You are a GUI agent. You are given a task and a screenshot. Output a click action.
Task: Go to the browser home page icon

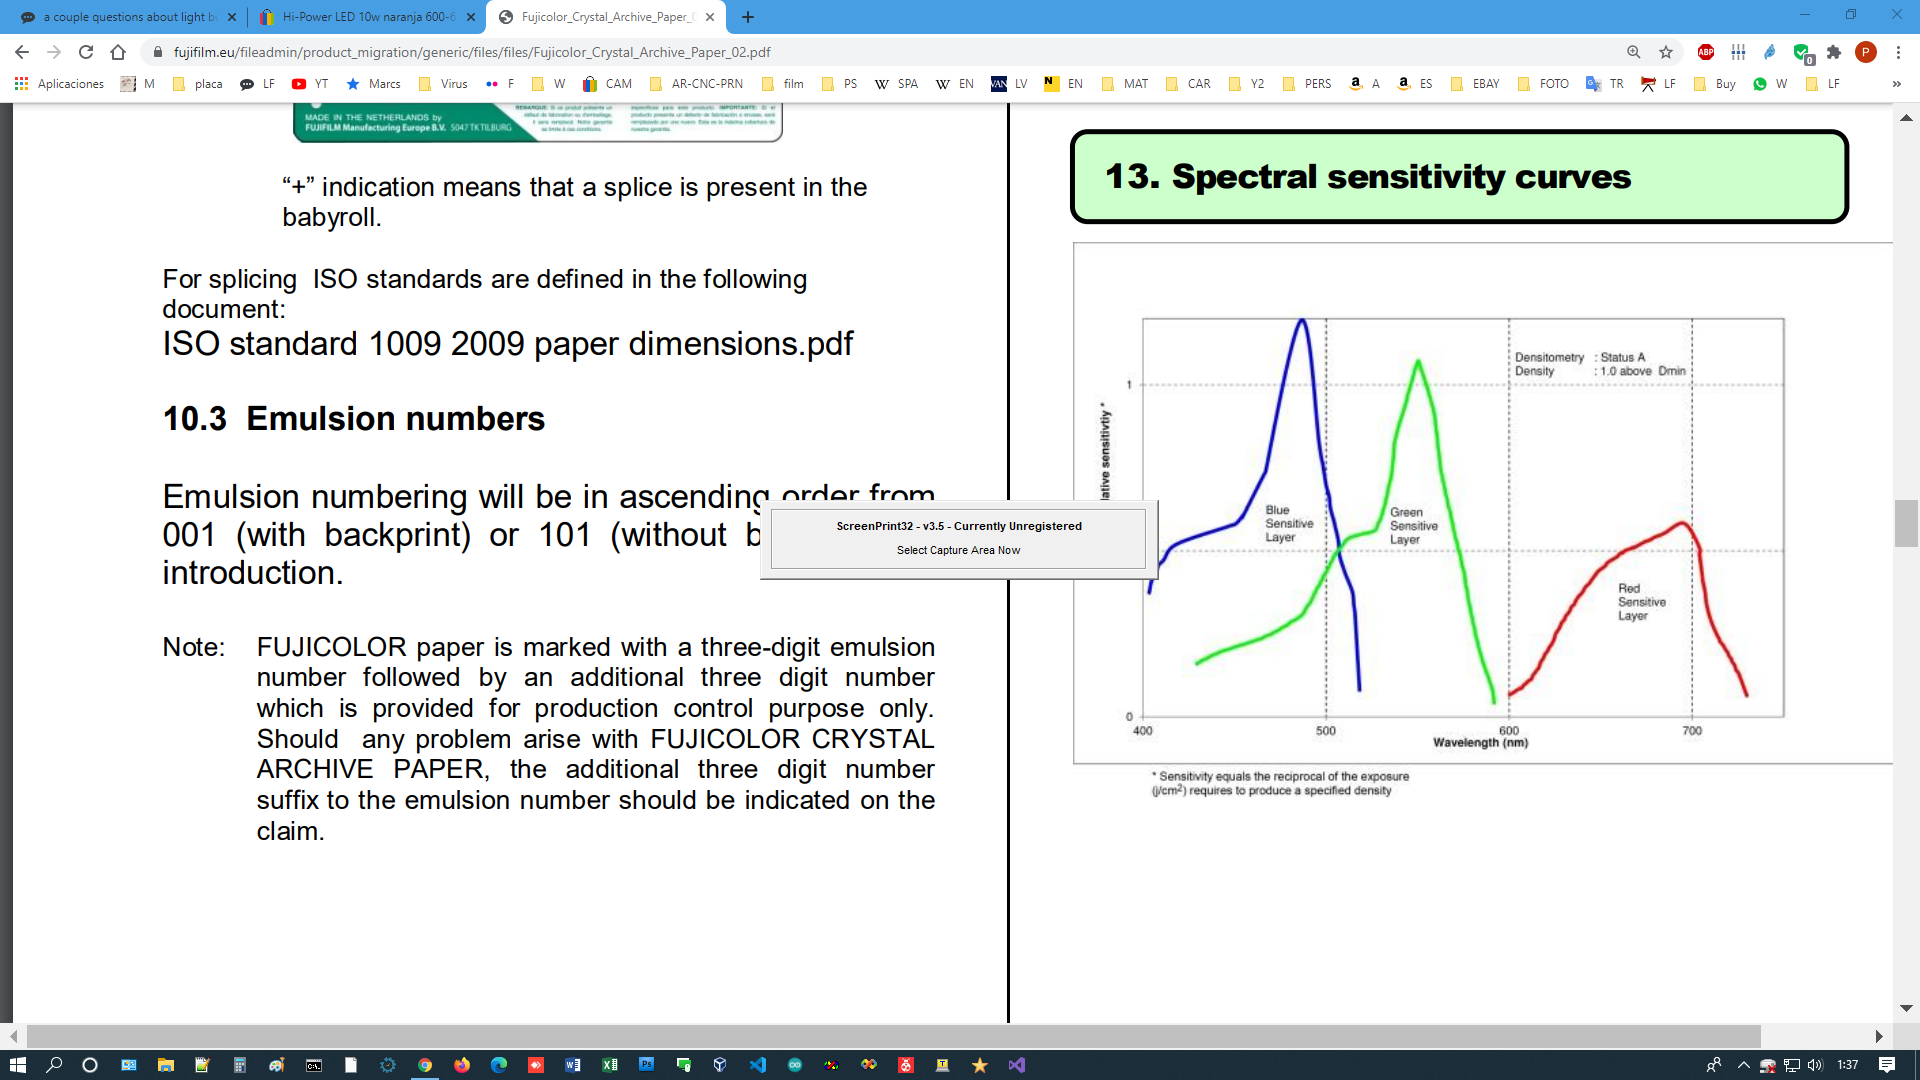click(118, 52)
